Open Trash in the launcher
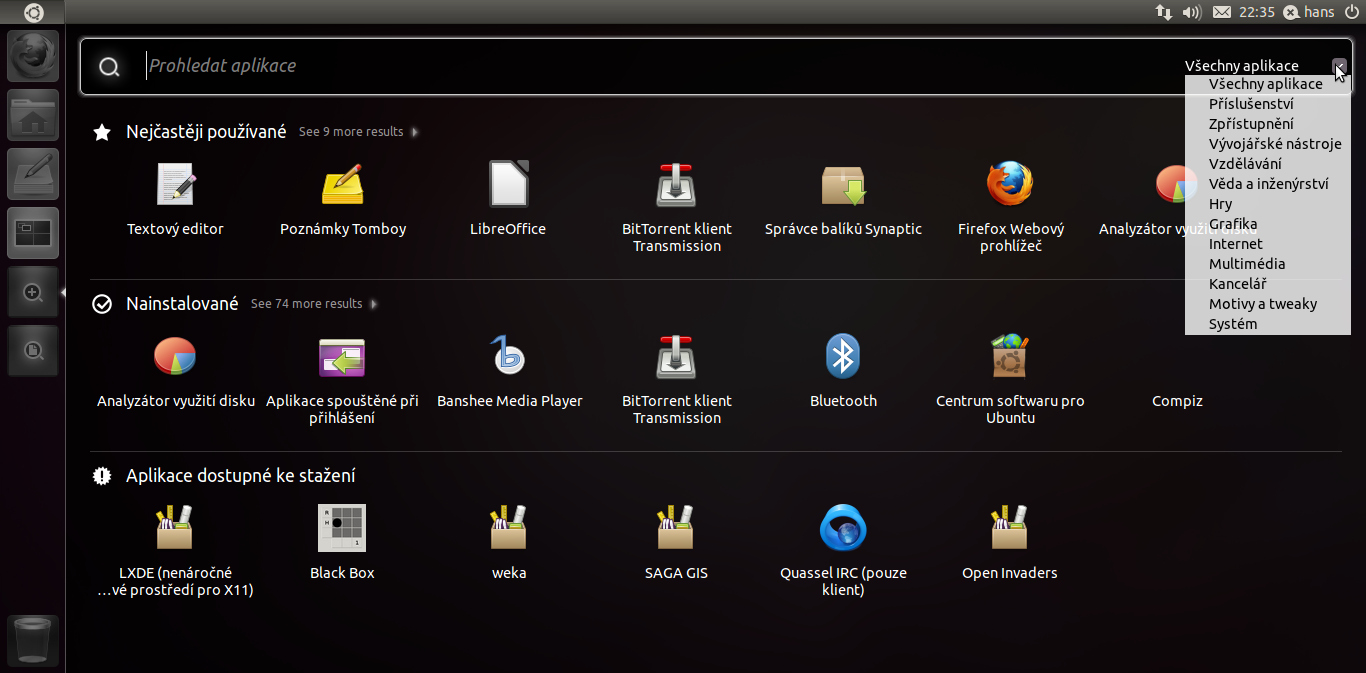Viewport: 1366px width, 673px height. tap(33, 640)
